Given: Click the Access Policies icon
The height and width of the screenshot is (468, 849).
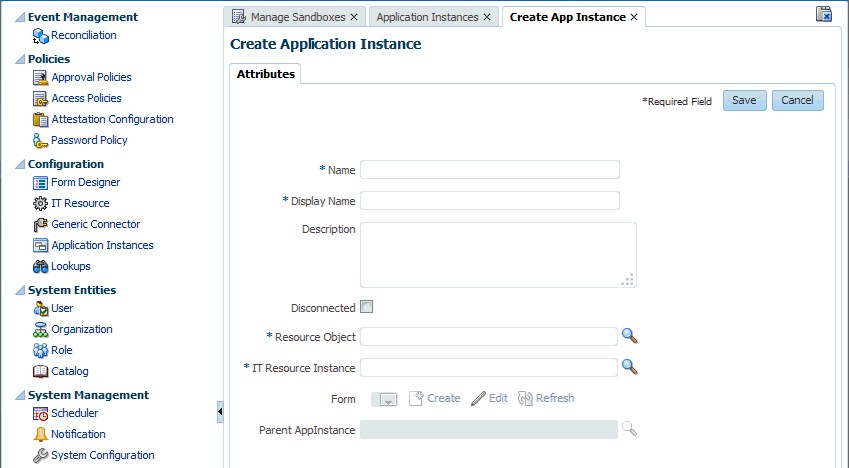Looking at the screenshot, I should point(40,99).
